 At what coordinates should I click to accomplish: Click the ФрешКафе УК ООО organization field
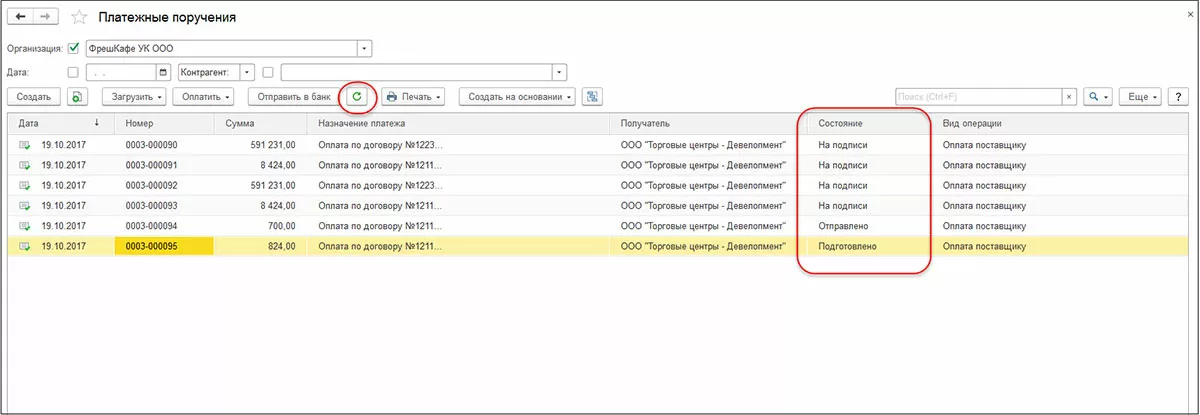(x=221, y=48)
